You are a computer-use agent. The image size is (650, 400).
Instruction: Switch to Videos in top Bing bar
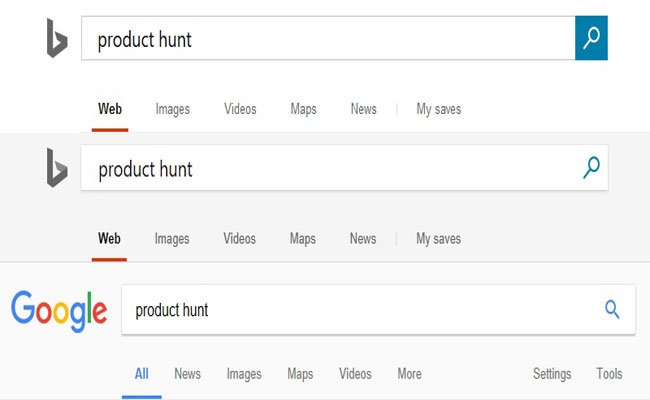[240, 109]
